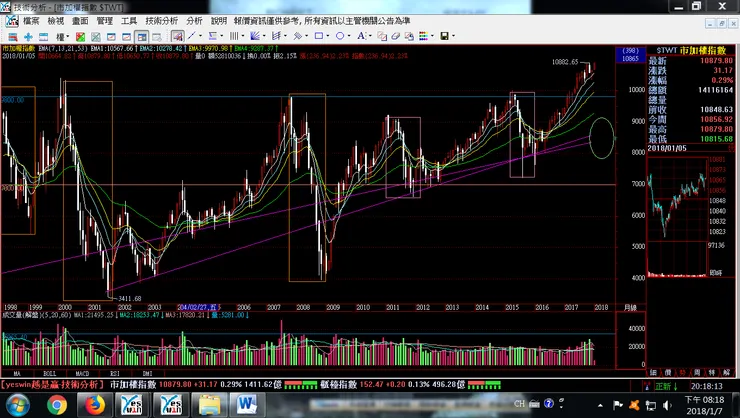Switch to the RSI indicator tab
This screenshot has height=418, width=740.
[x=115, y=373]
